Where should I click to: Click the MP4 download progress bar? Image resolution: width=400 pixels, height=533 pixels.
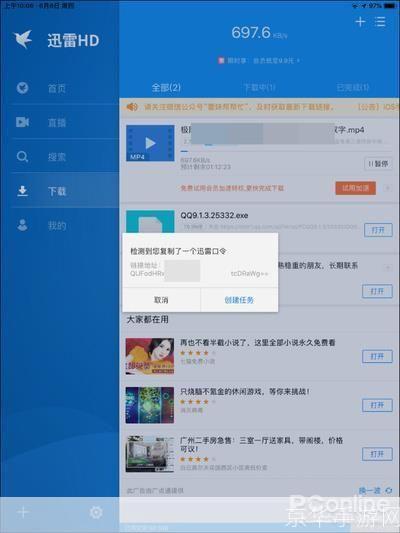pyautogui.click(x=285, y=151)
